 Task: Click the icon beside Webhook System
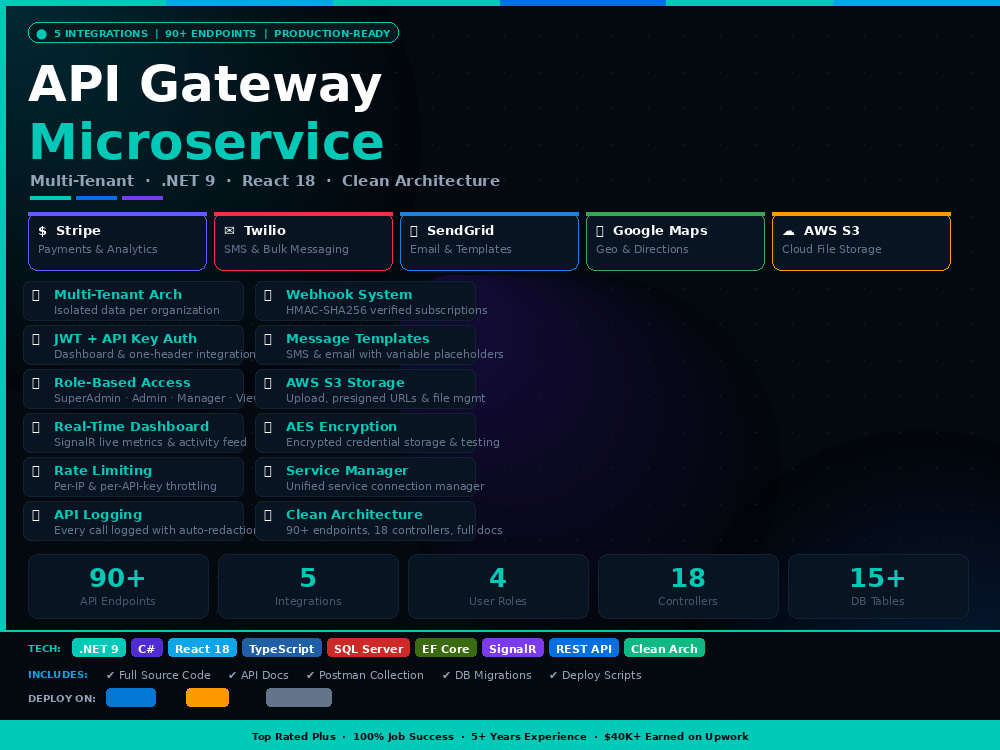(268, 295)
